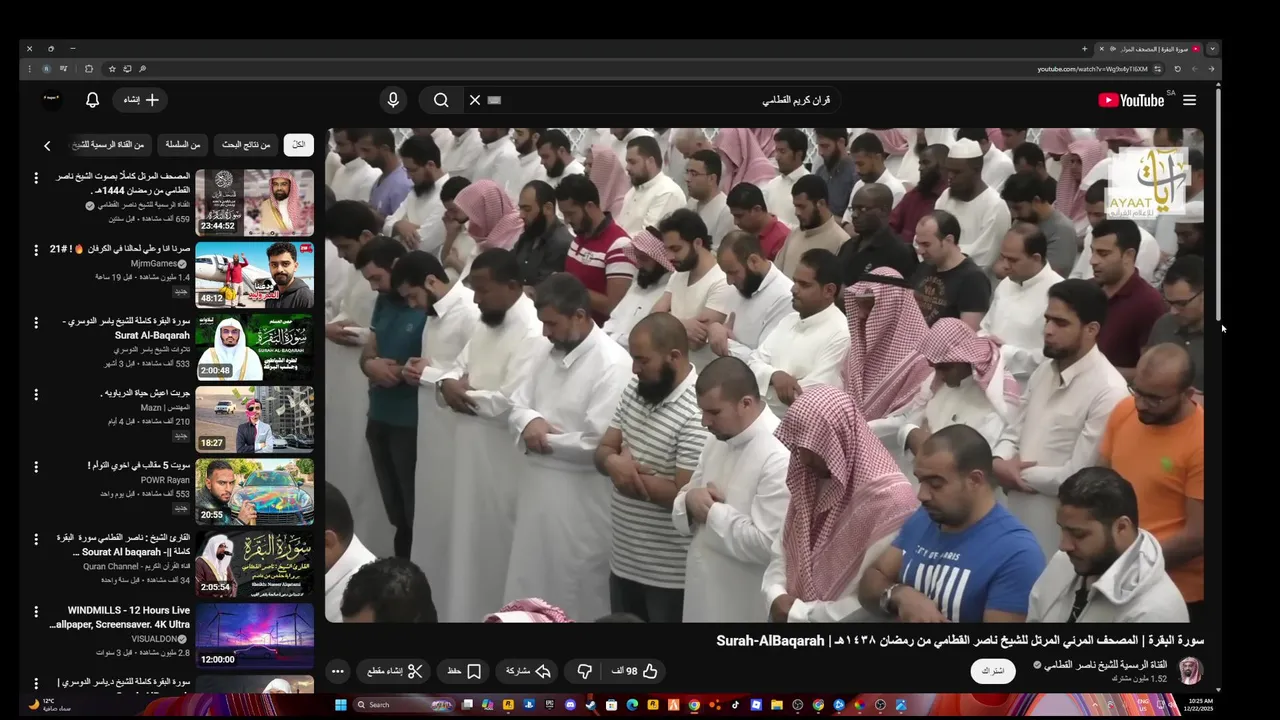Reload the page in browser
Image resolution: width=1280 pixels, height=720 pixels.
pos(1177,69)
